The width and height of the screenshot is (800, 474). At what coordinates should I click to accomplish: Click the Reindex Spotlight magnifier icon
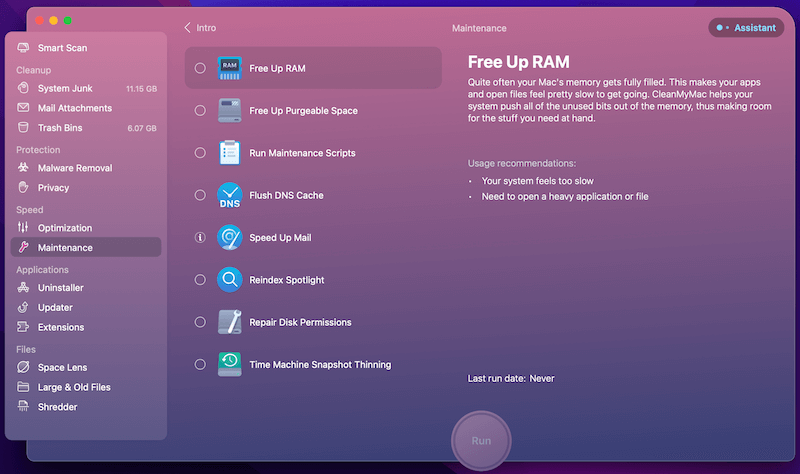[230, 280]
